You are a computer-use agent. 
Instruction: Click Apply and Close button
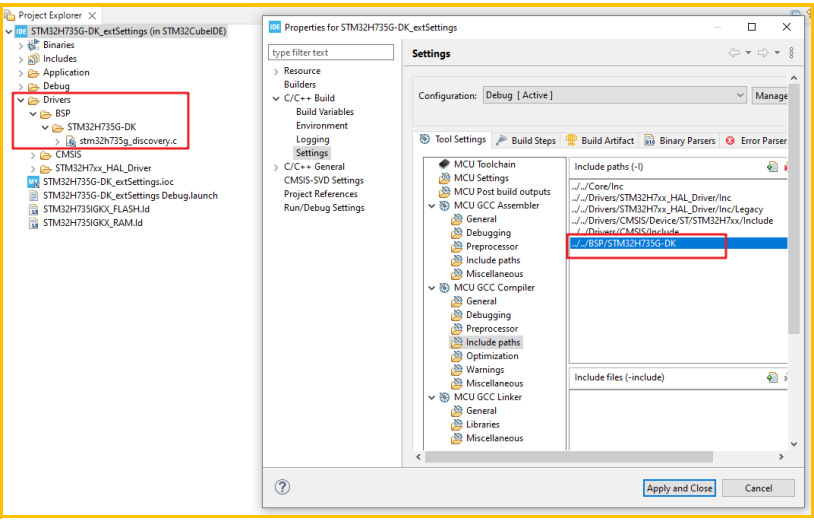679,488
